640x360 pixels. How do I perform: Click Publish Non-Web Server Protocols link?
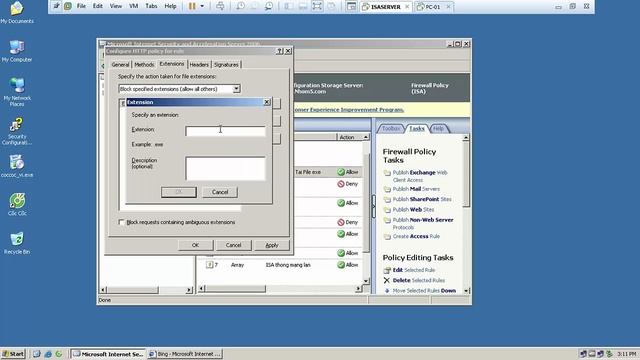[x=423, y=223]
